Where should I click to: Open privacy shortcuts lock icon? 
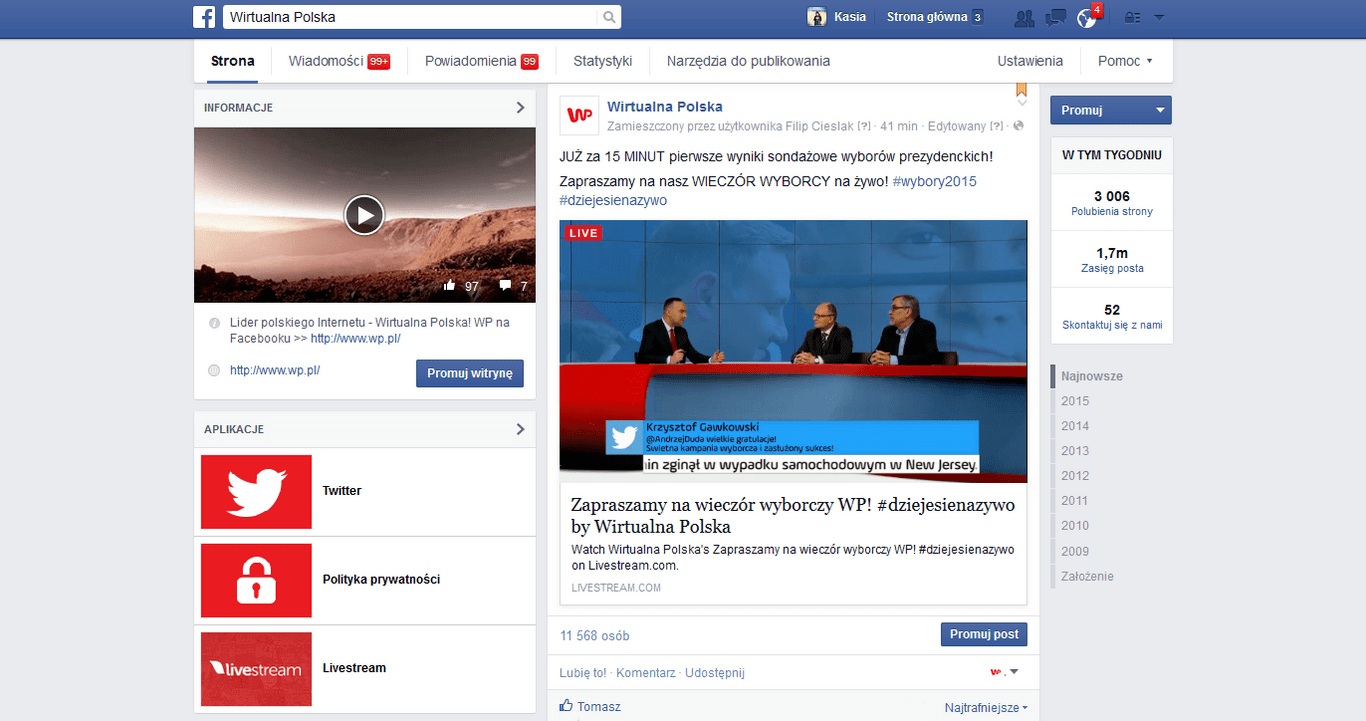pyautogui.click(x=1132, y=17)
